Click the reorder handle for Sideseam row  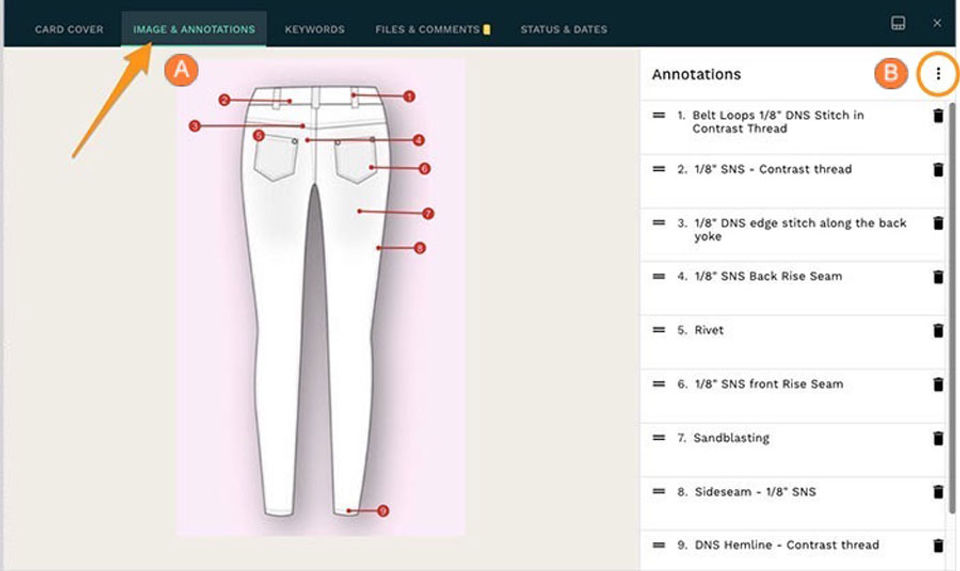[659, 491]
